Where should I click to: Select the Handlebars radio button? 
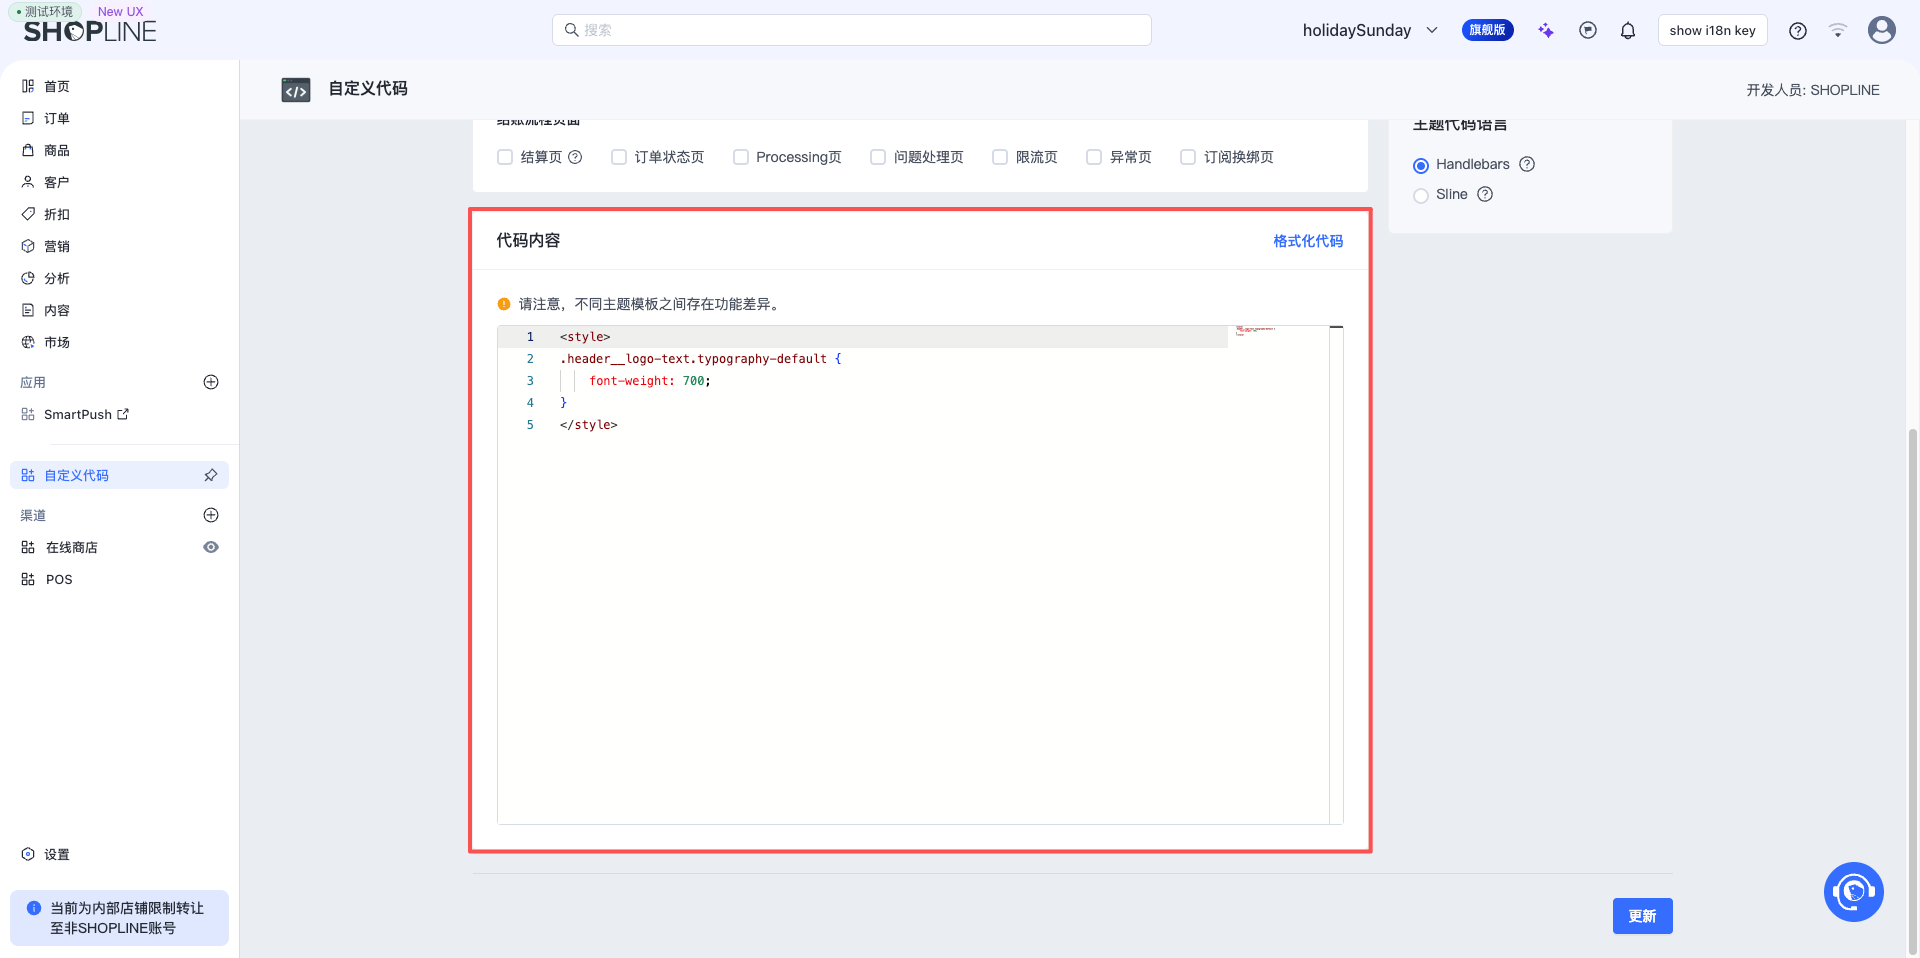pos(1421,165)
